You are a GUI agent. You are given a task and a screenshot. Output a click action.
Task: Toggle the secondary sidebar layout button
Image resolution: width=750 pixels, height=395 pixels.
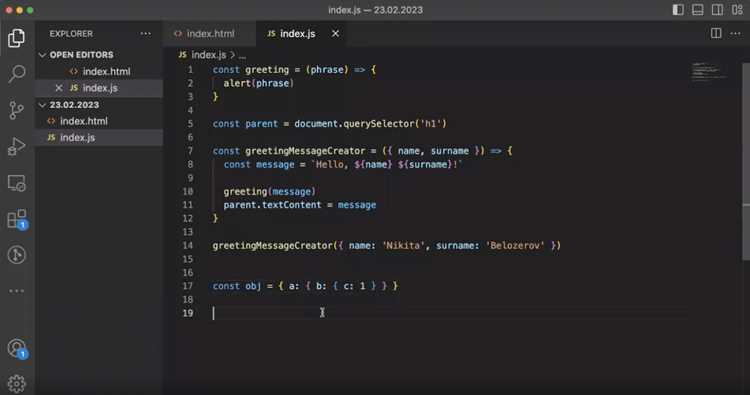[717, 10]
